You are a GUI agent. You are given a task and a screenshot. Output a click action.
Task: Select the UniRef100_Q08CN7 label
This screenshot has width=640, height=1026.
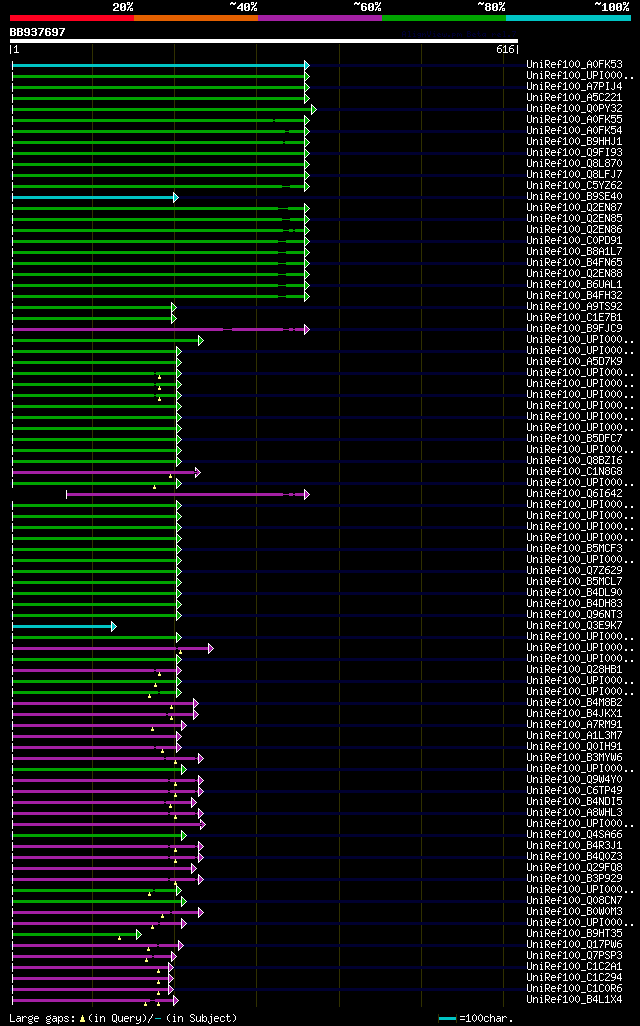point(575,900)
